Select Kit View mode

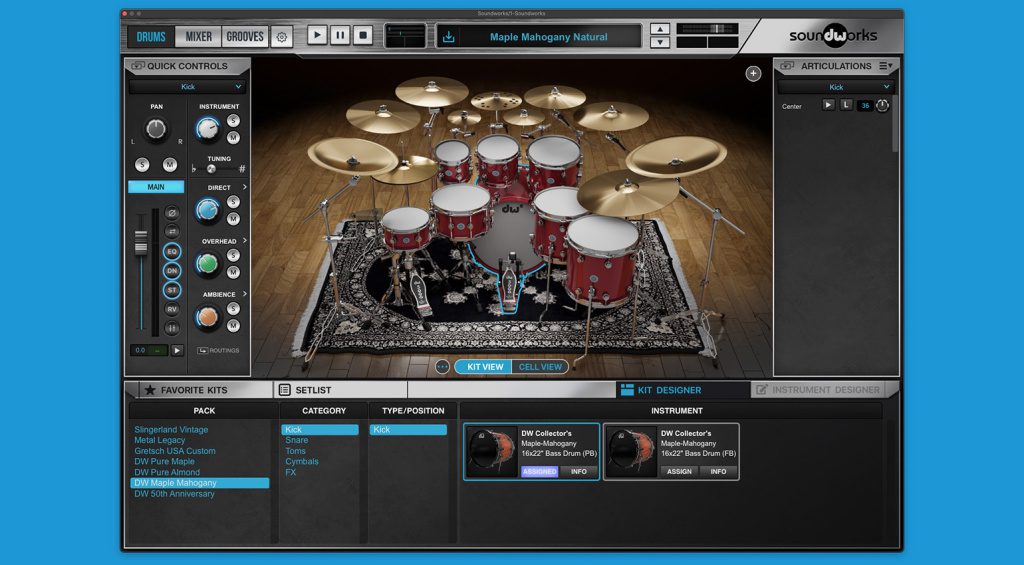[485, 367]
